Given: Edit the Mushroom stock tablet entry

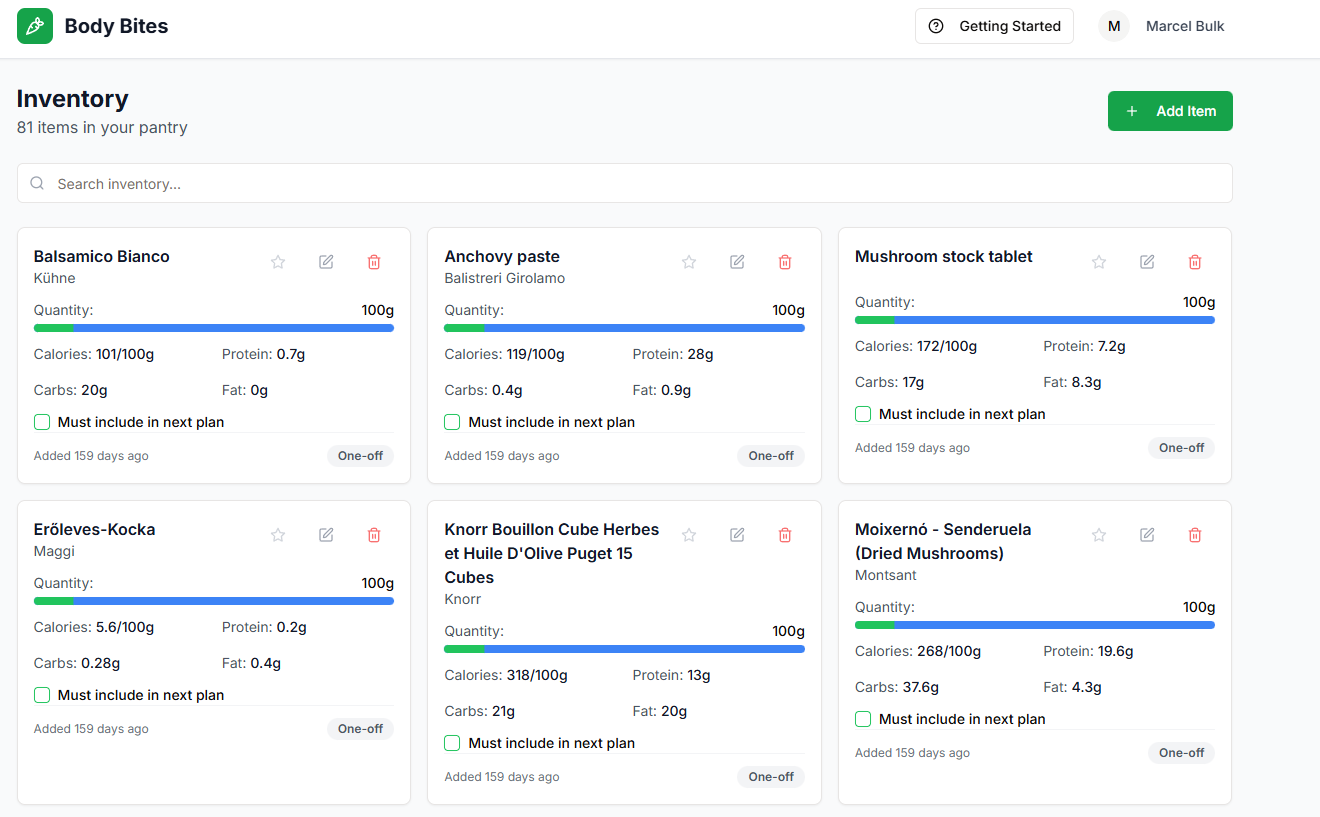Looking at the screenshot, I should click(x=1147, y=262).
